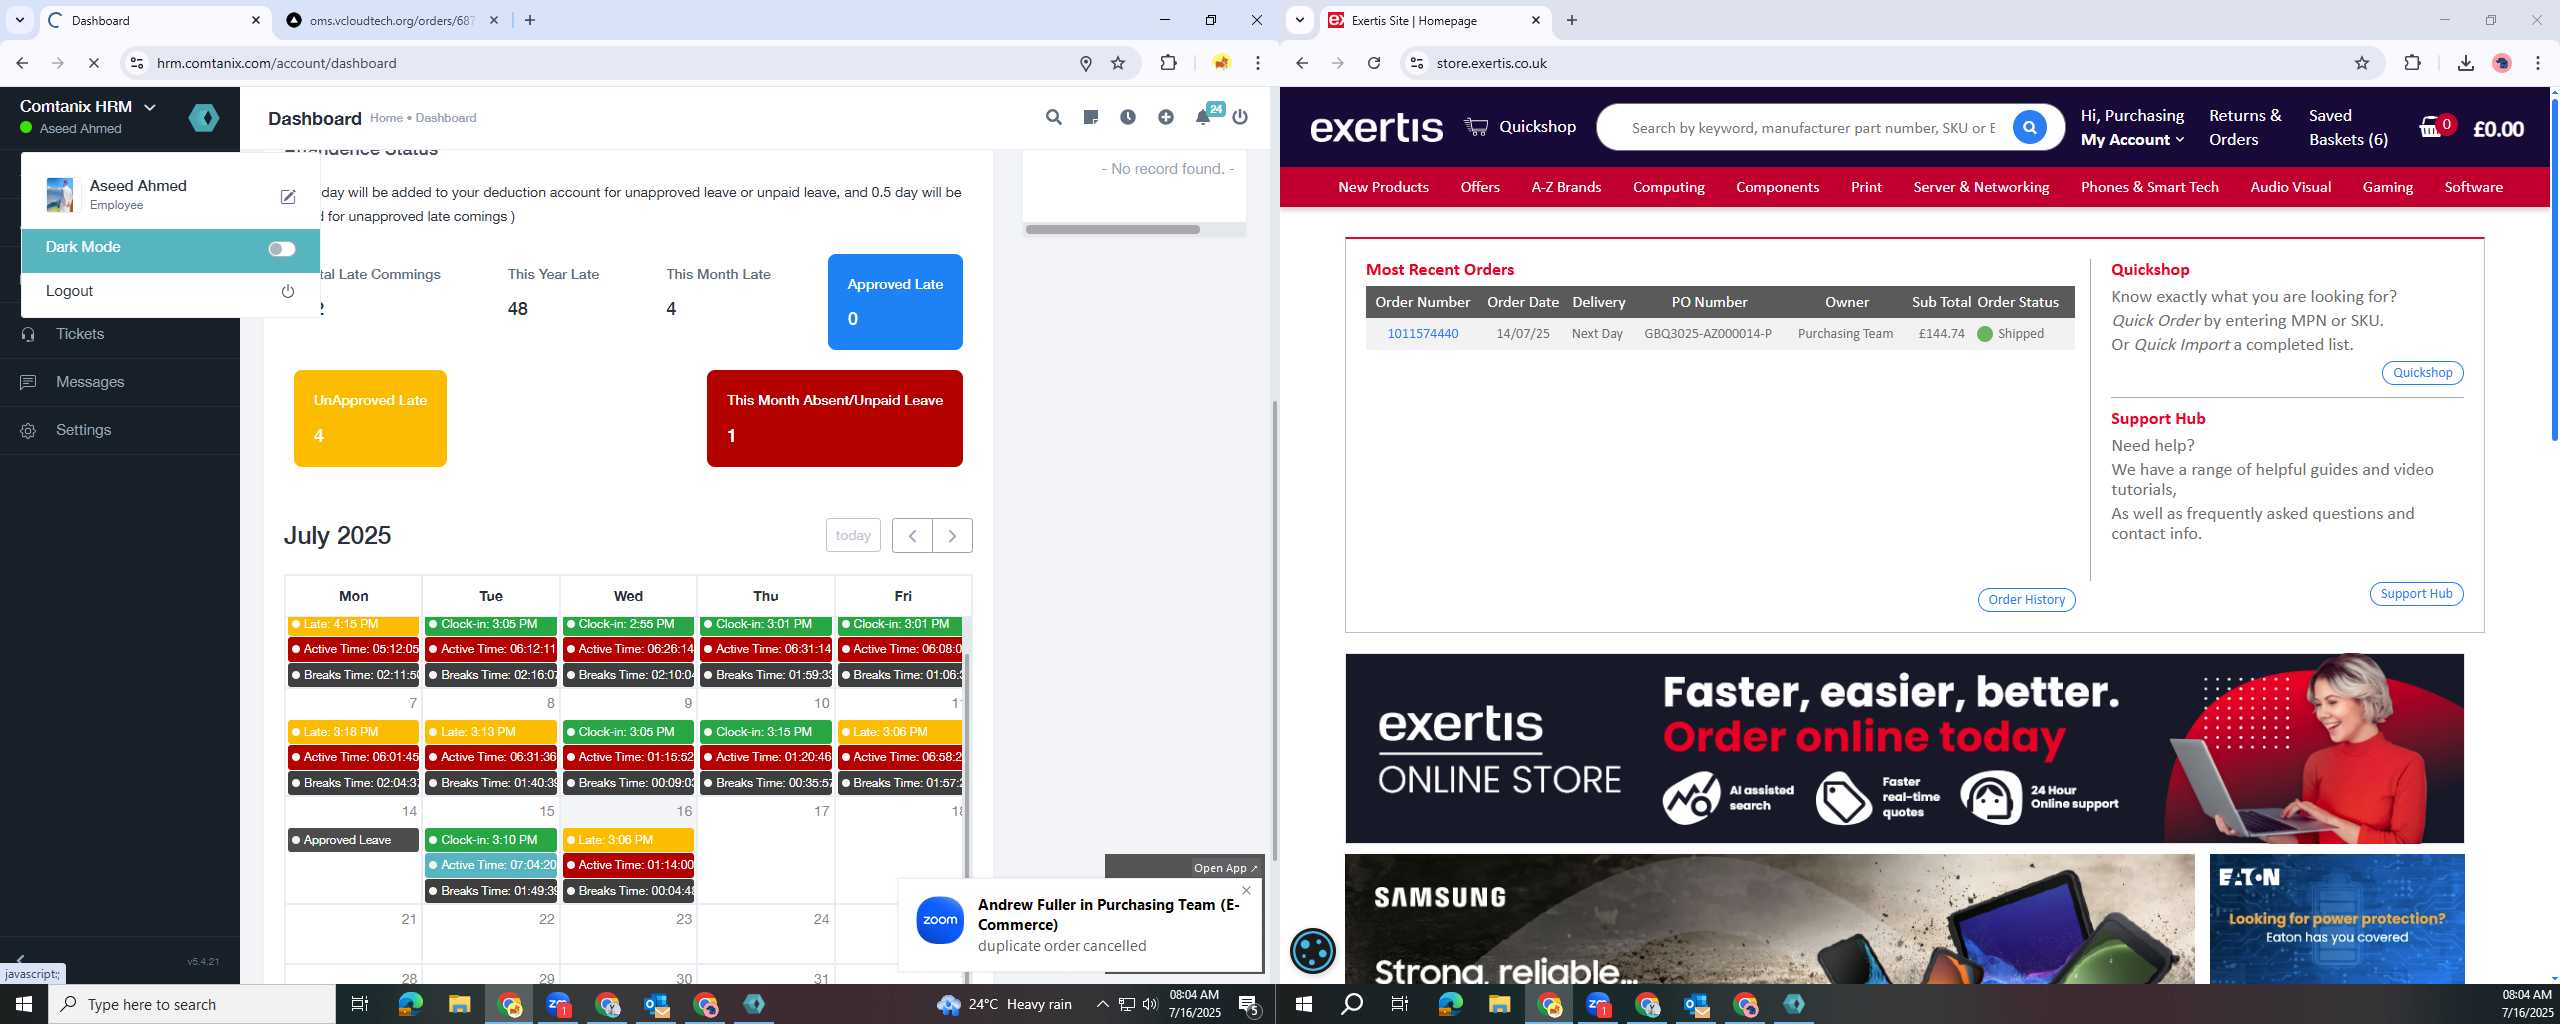Click the Approved Late blue card
The width and height of the screenshot is (2560, 1024).
click(x=895, y=302)
